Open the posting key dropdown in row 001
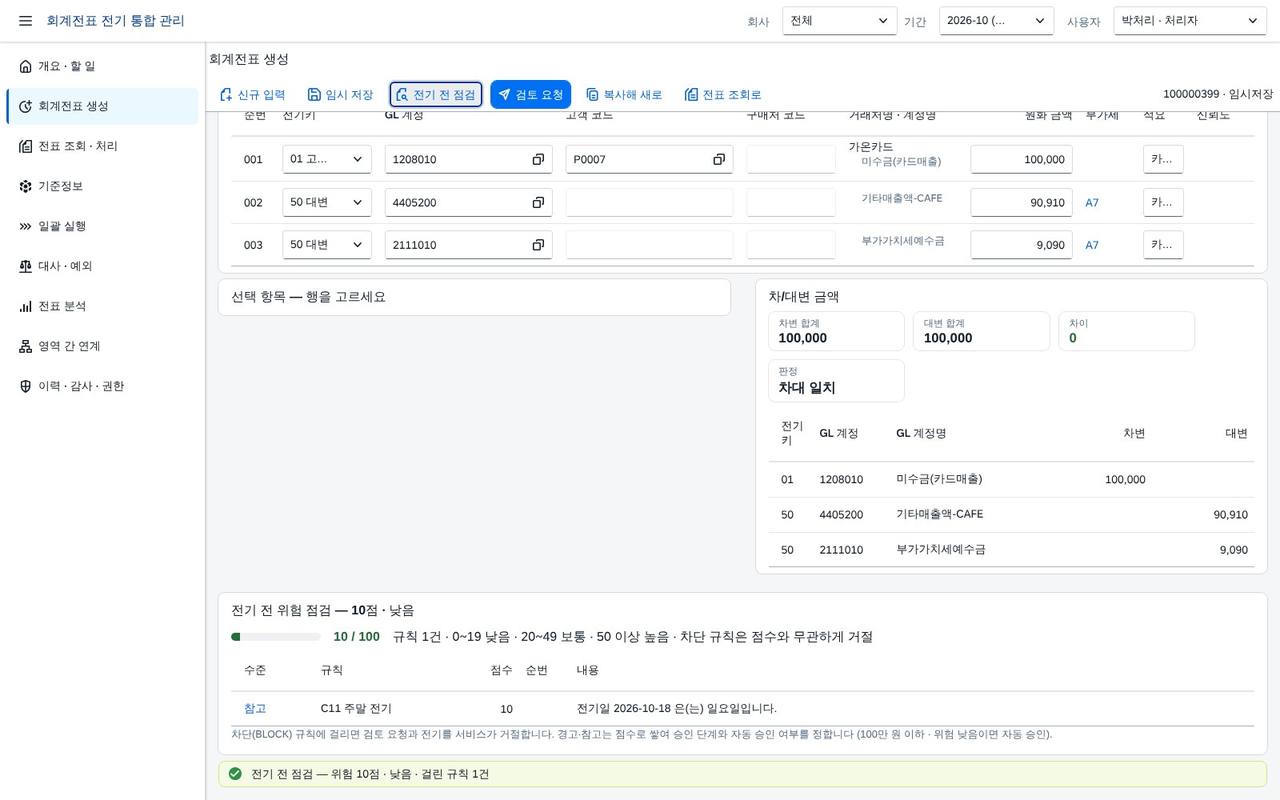Viewport: 1280px width, 800px height. click(x=327, y=160)
